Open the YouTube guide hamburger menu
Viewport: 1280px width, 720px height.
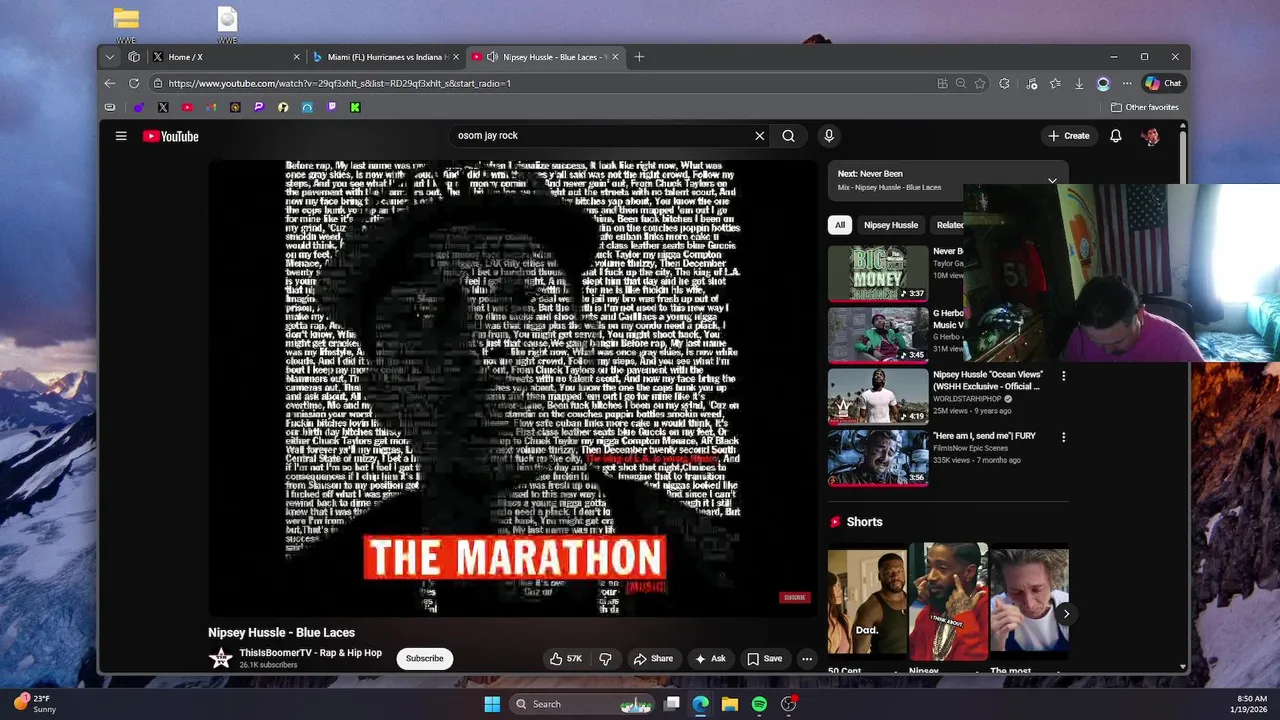click(121, 136)
